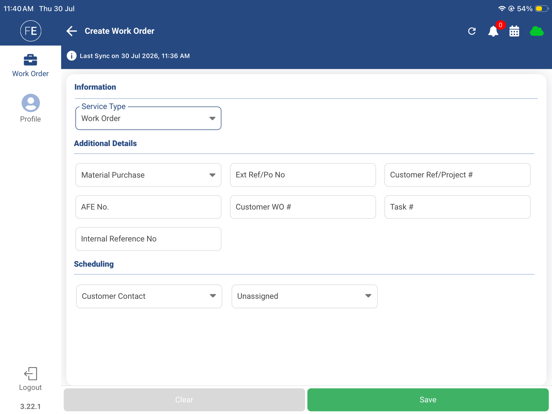Tap the 11:40 AM clock in status bar
This screenshot has height=414, width=552.
(x=19, y=8)
